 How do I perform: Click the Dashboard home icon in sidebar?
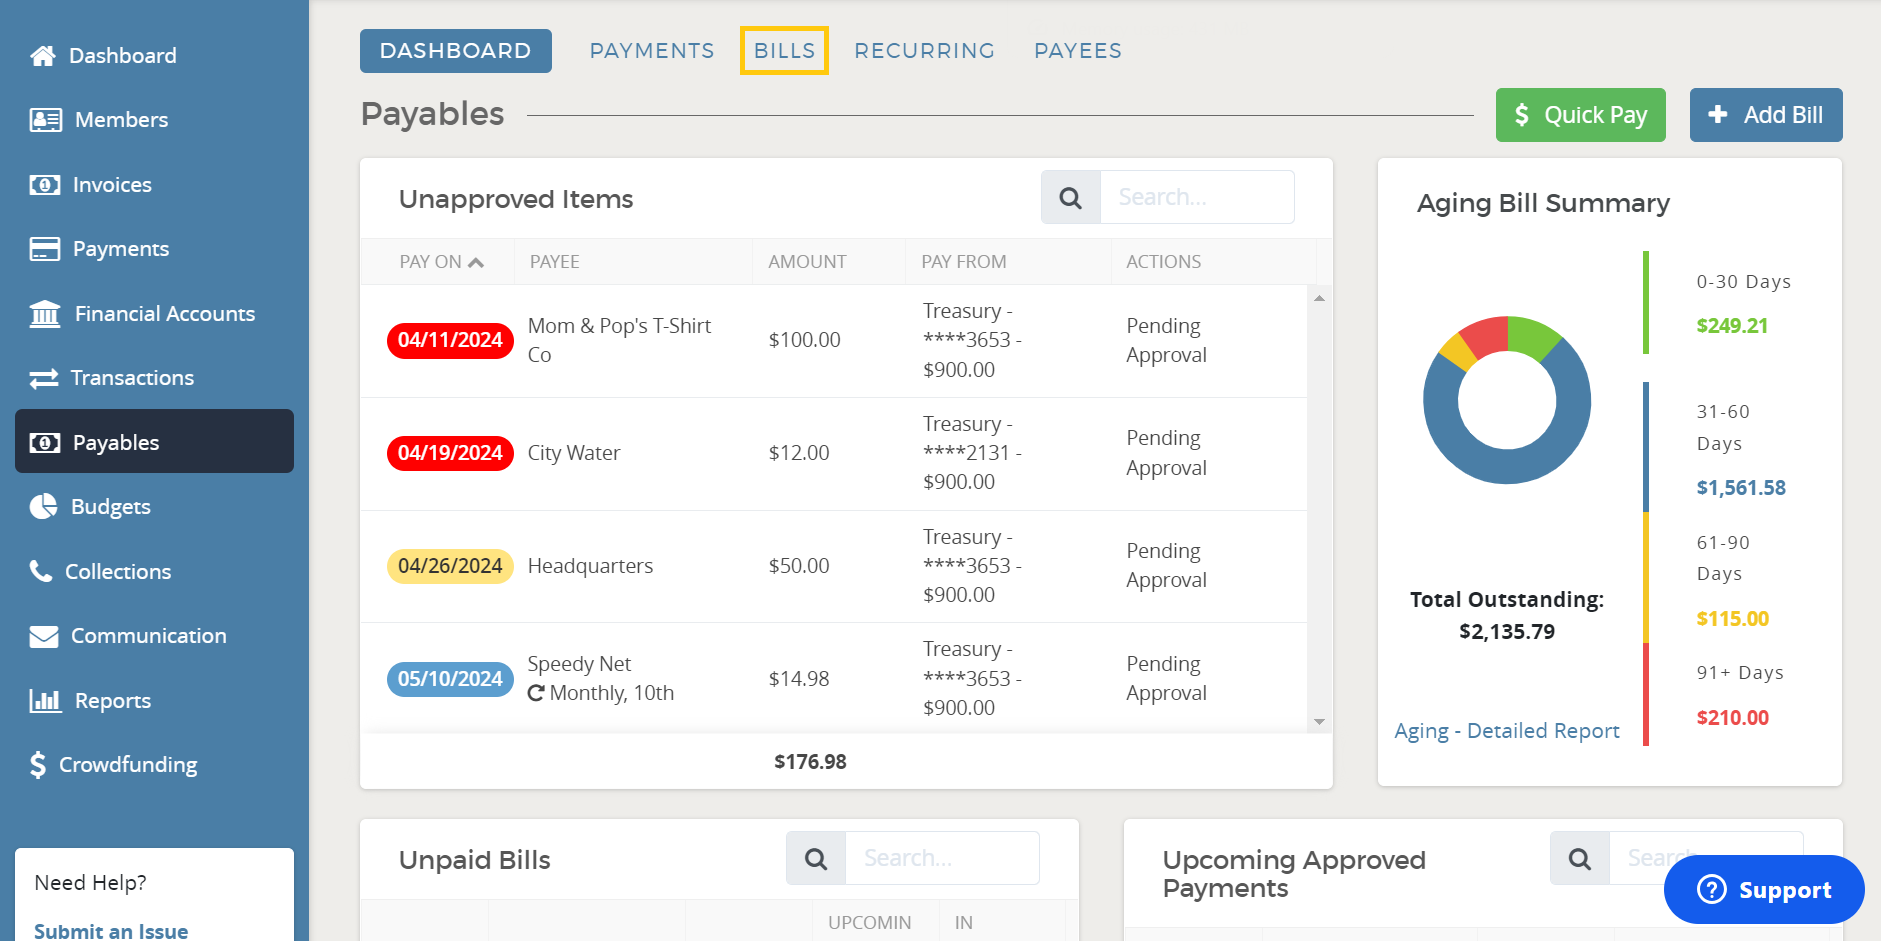click(x=43, y=56)
